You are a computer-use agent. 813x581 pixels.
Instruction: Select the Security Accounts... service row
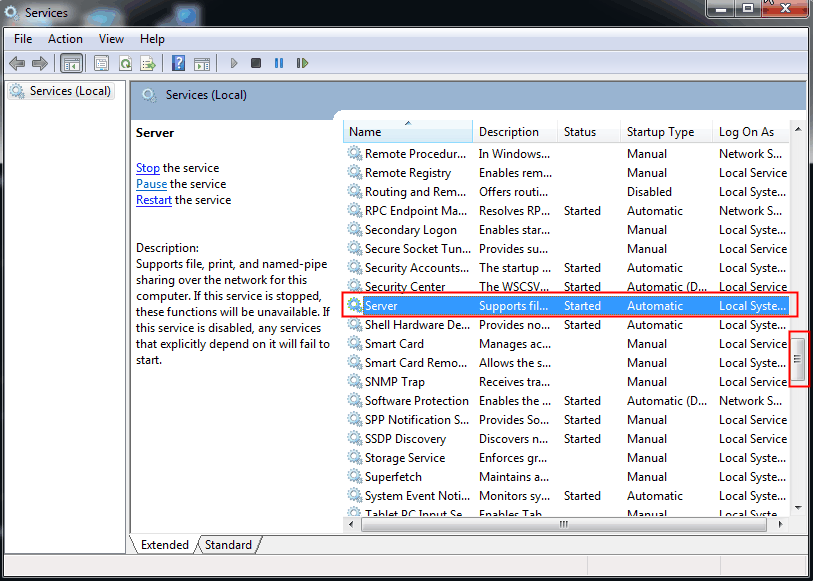566,267
